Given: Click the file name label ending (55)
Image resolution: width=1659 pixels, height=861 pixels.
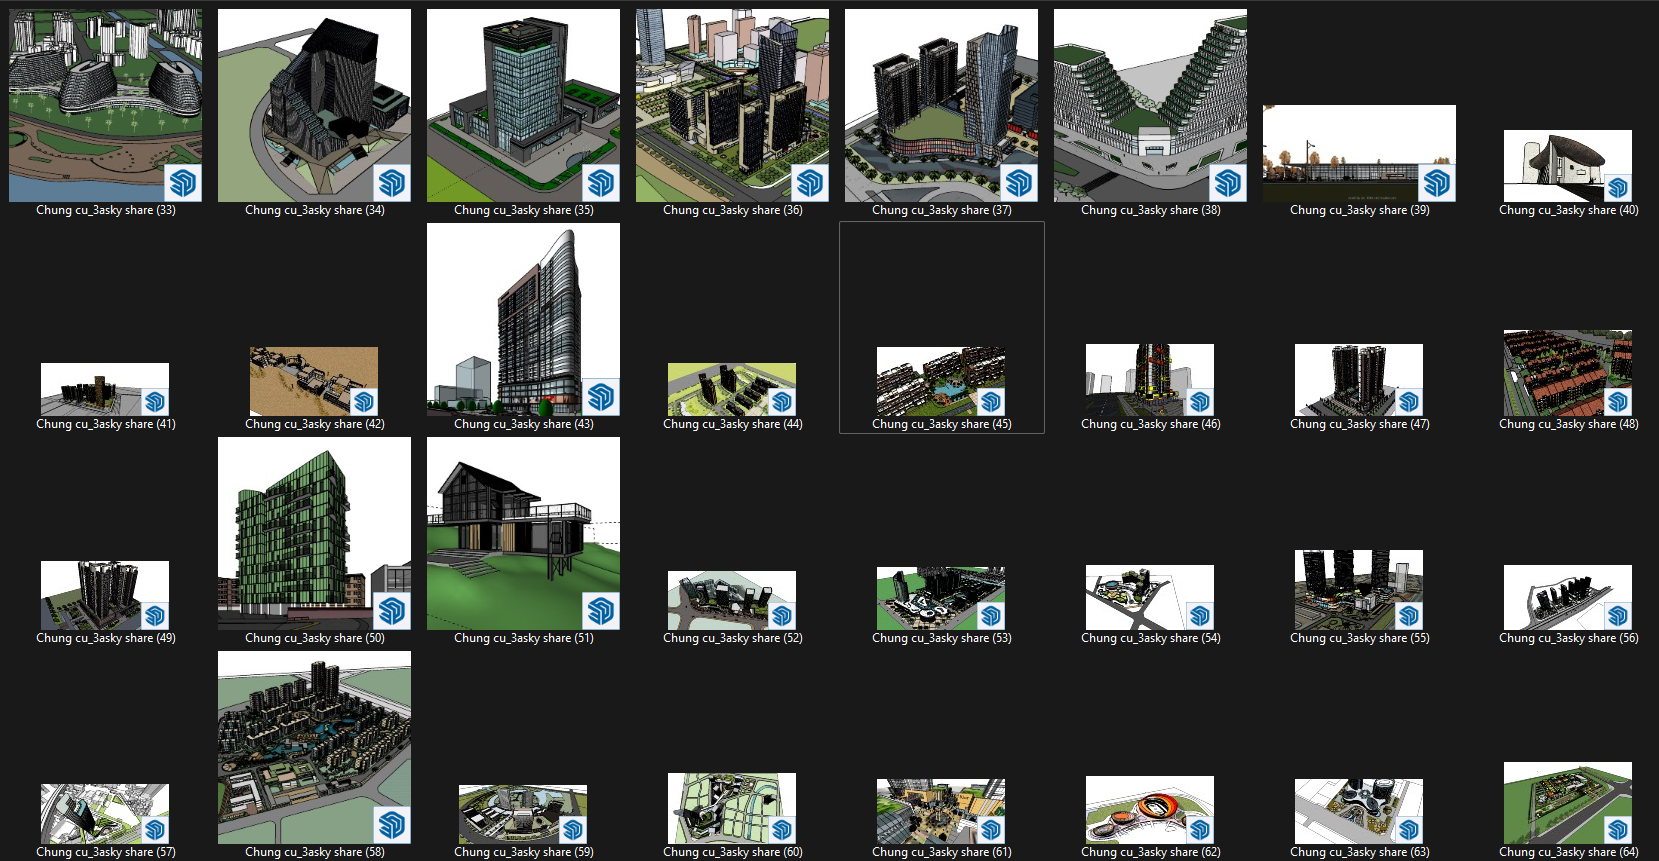Looking at the screenshot, I should coord(1359,638).
